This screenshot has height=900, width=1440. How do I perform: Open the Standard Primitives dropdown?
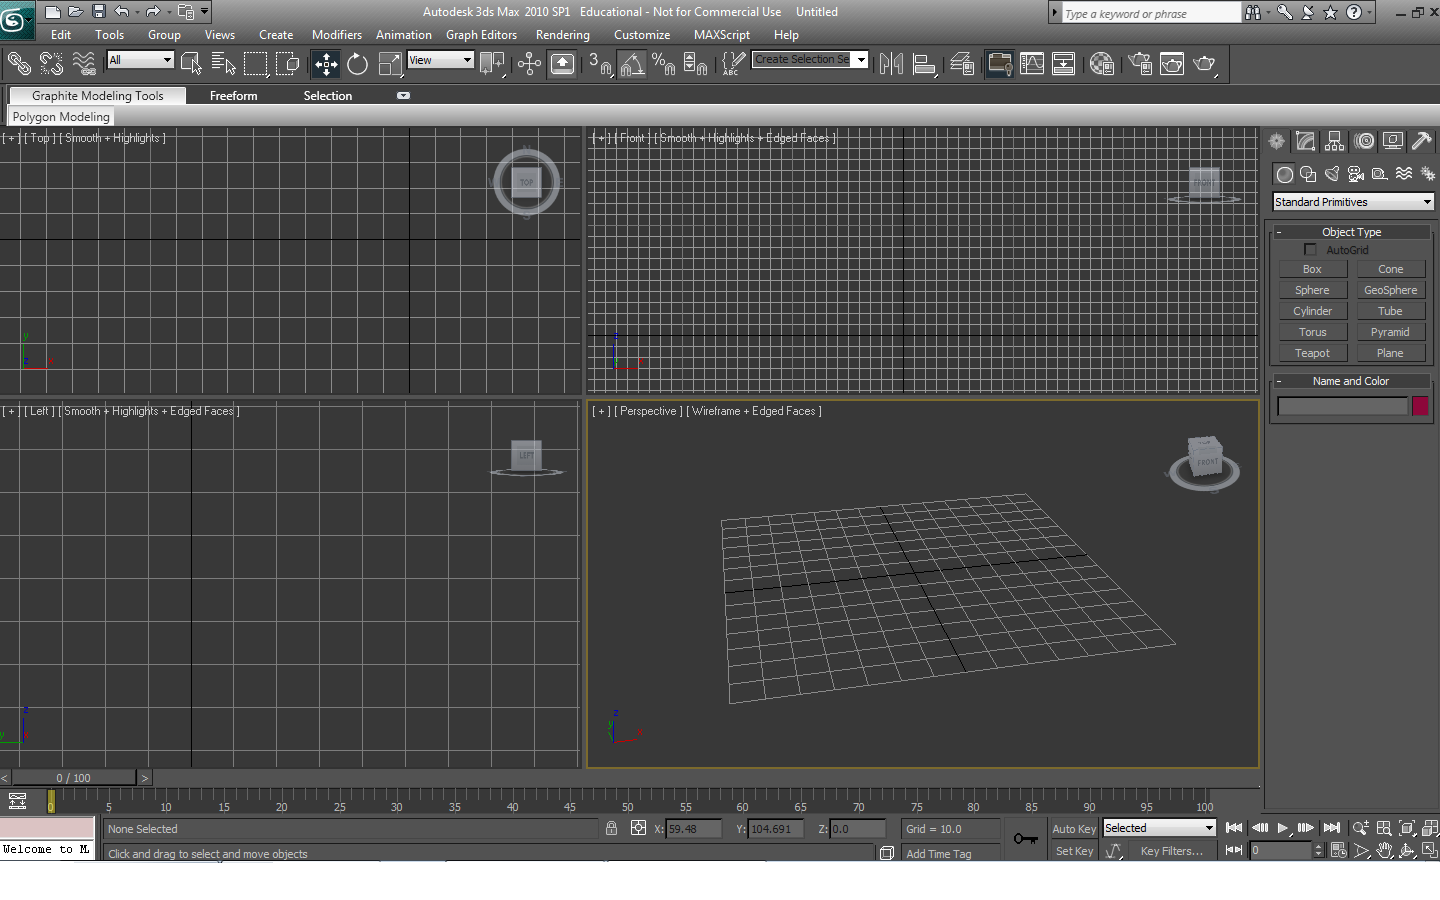coord(1352,201)
